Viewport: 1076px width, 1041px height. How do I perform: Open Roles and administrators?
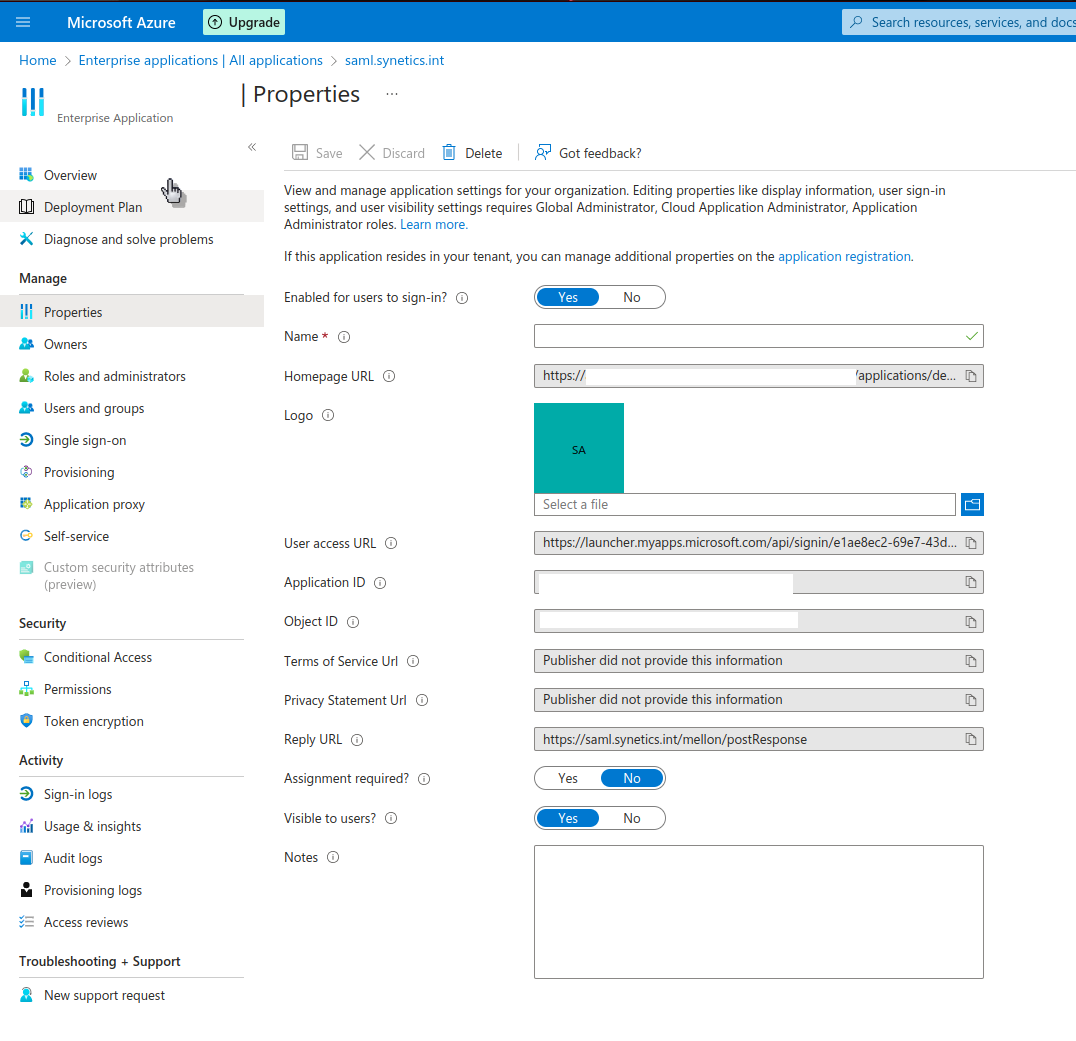click(x=132, y=376)
